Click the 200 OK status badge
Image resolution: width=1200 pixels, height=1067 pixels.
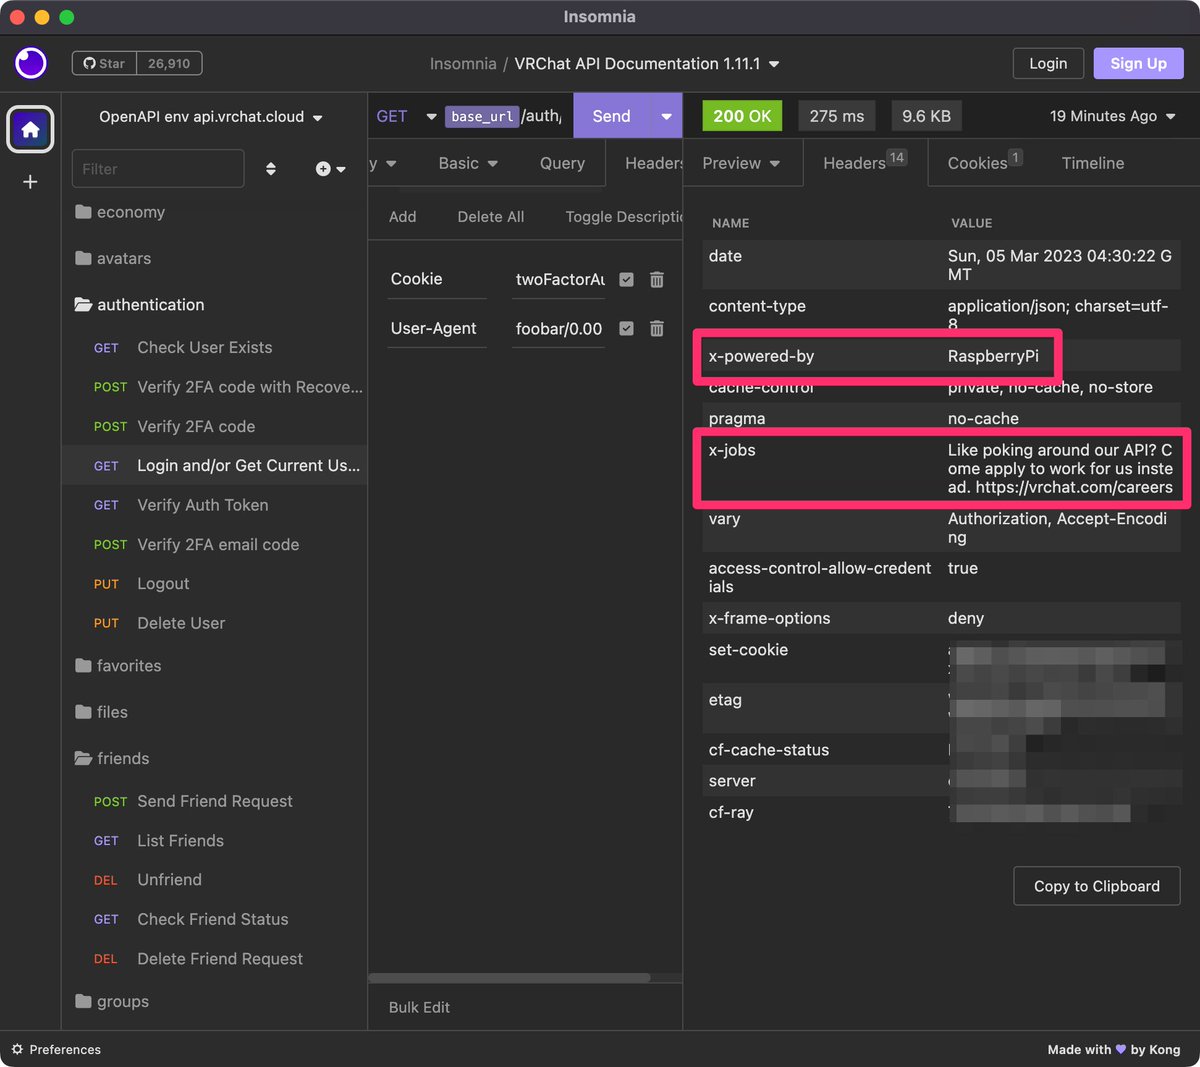(742, 116)
